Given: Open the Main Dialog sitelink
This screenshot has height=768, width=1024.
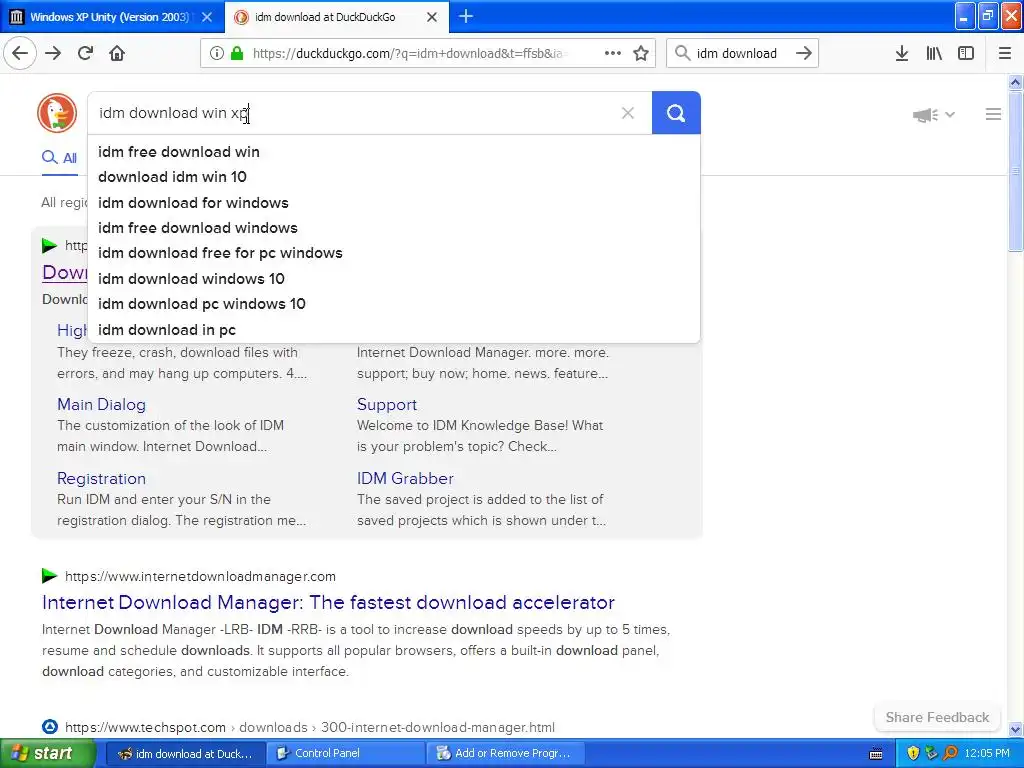Looking at the screenshot, I should coord(101,404).
